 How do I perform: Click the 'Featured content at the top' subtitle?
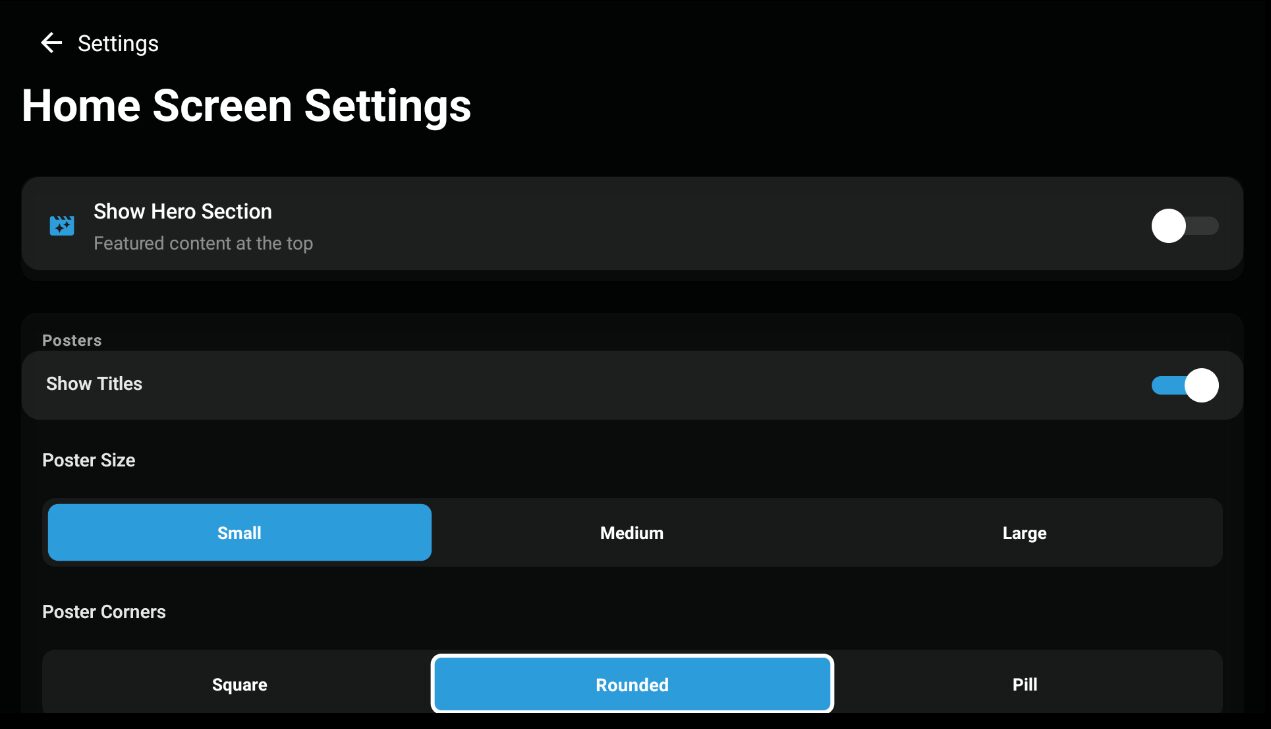click(x=203, y=243)
